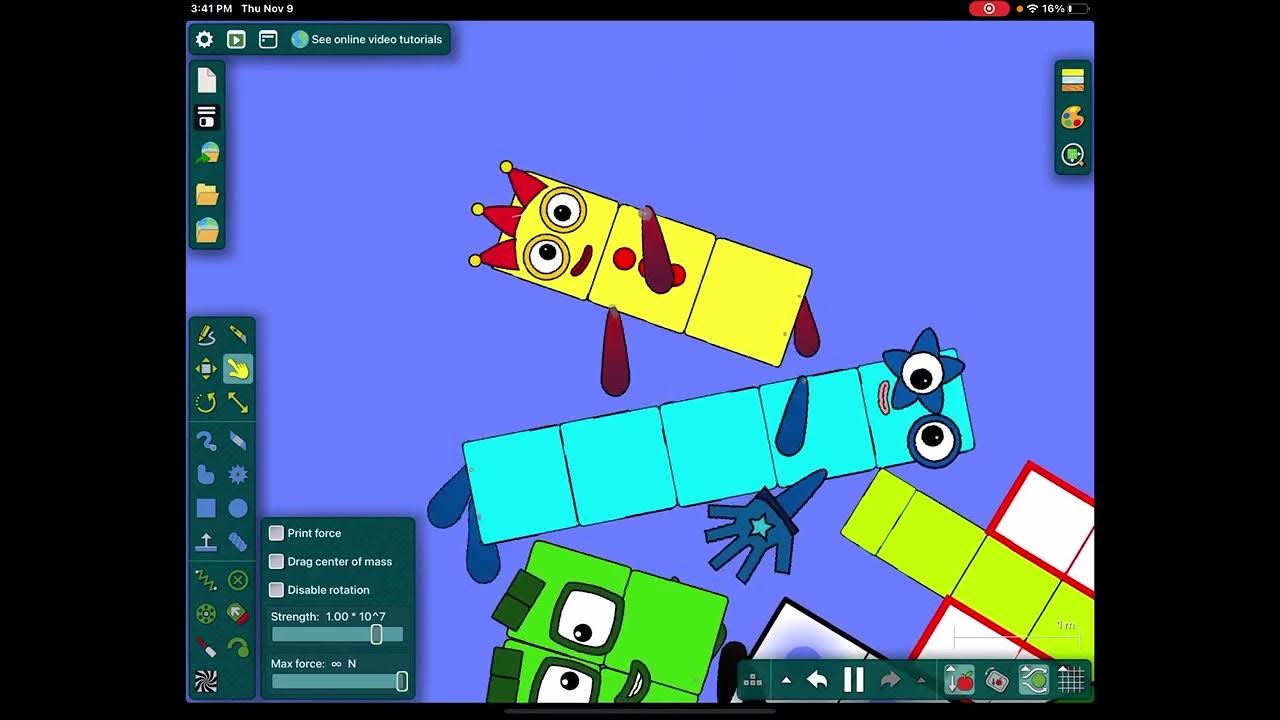Select the Drag hand tool

pos(238,369)
